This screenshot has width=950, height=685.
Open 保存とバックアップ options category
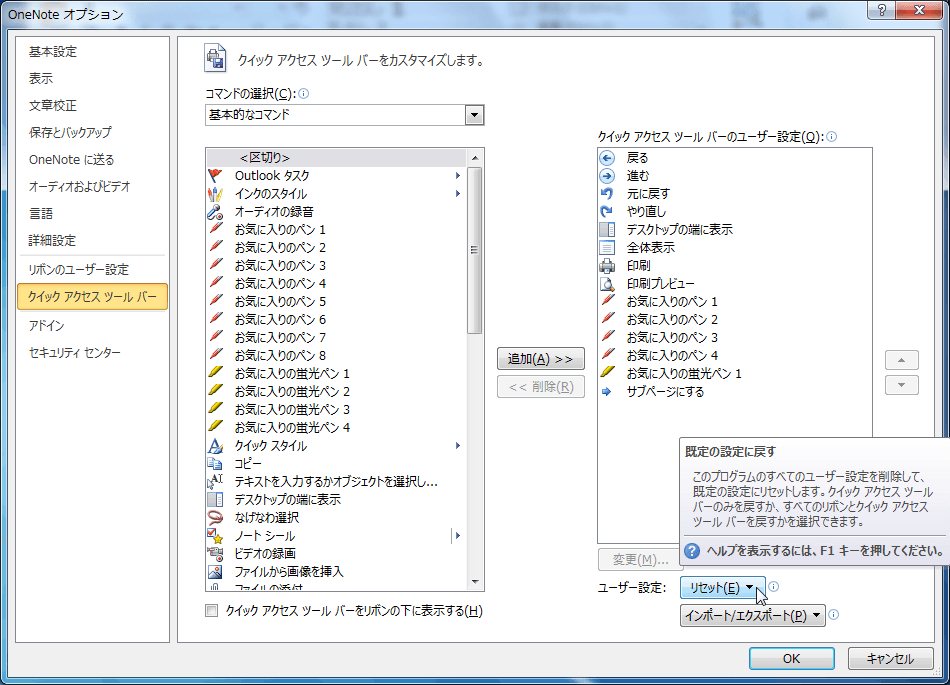[70, 132]
